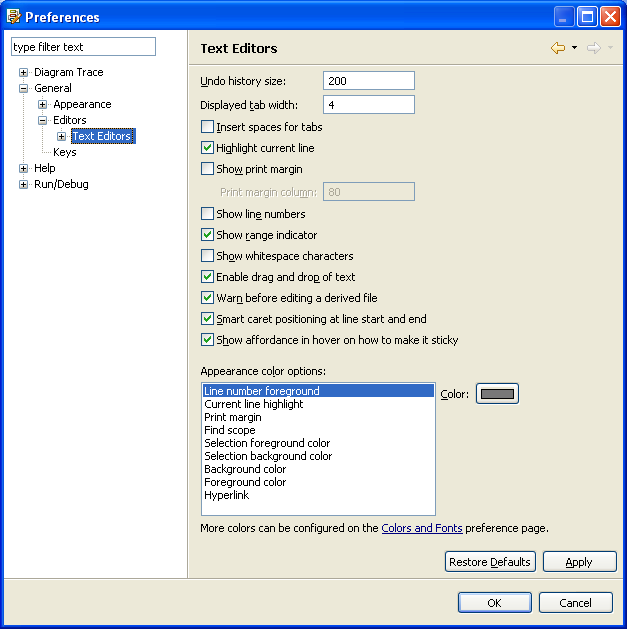Select Text Editors in the tree
The width and height of the screenshot is (627, 629).
[x=101, y=136]
